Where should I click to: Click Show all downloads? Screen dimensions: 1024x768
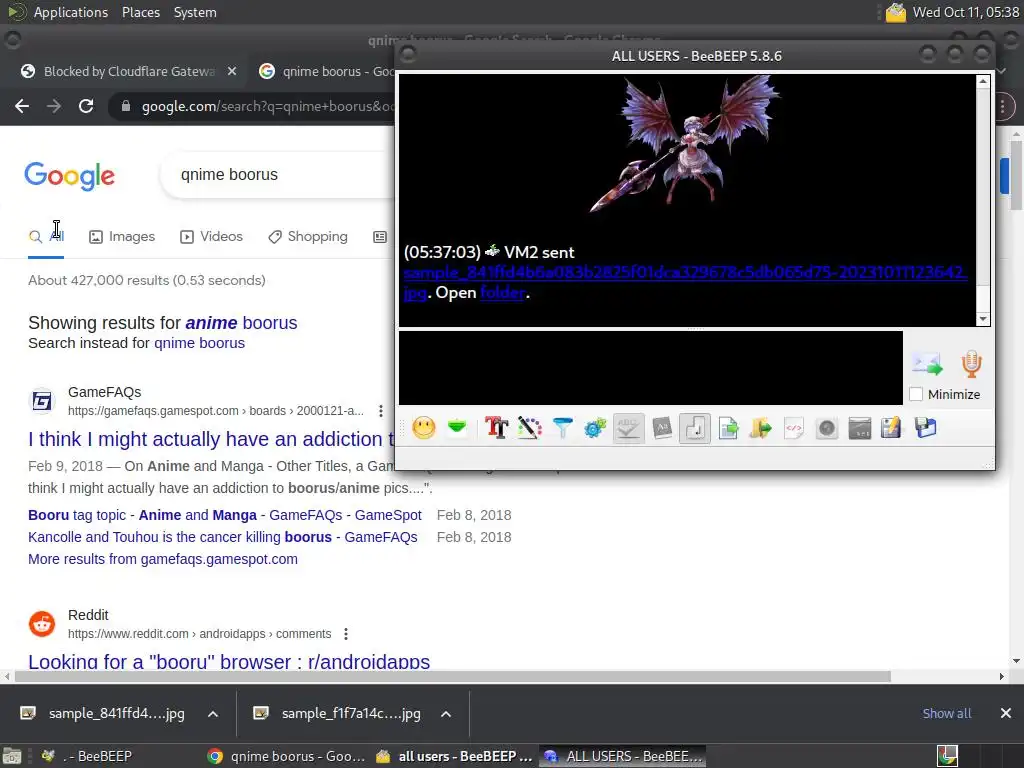point(946,713)
